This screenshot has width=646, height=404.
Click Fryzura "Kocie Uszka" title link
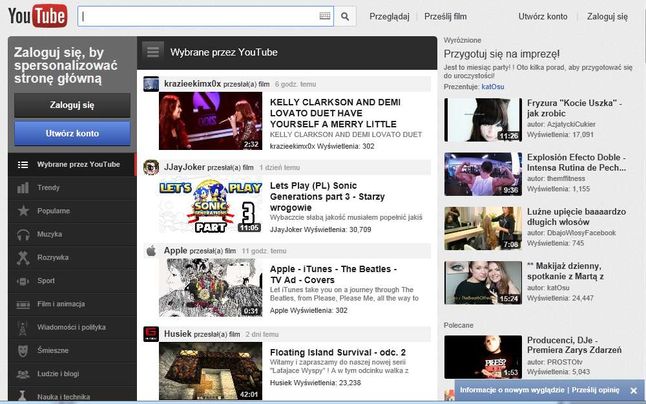(574, 108)
